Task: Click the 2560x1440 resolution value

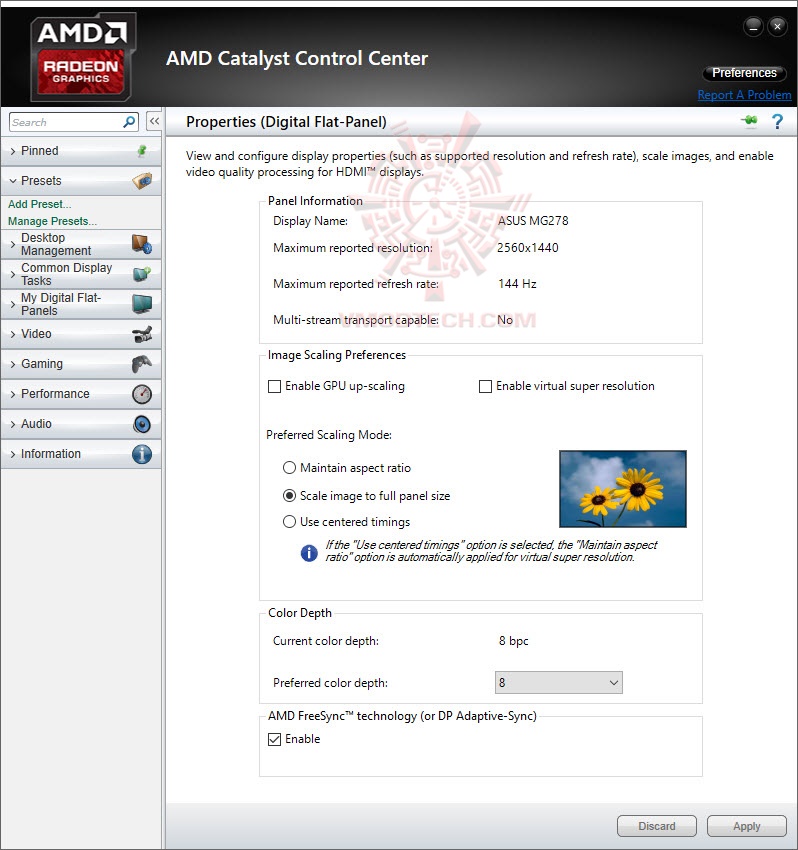Action: [x=527, y=248]
